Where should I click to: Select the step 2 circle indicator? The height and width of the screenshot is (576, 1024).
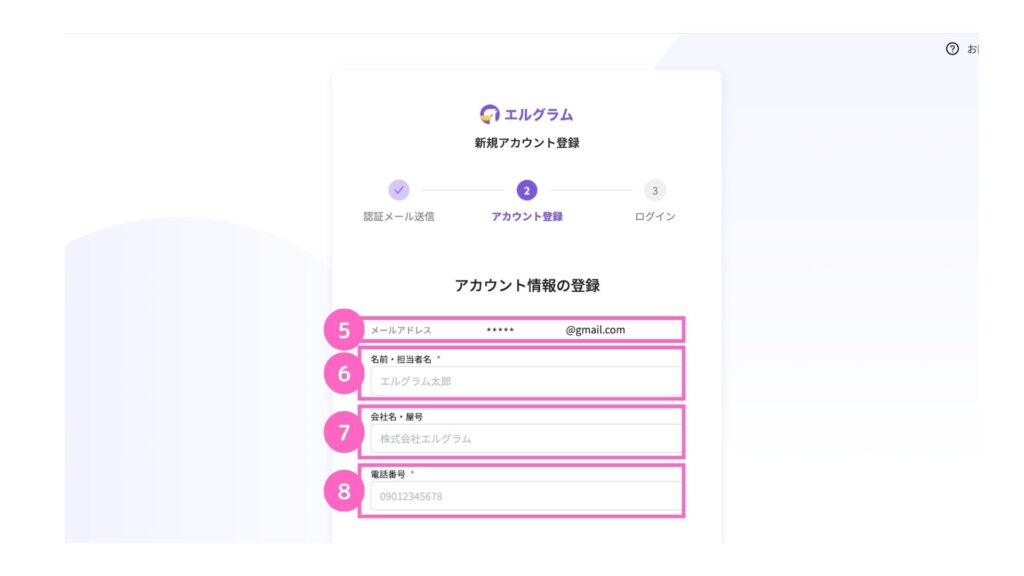point(527,190)
